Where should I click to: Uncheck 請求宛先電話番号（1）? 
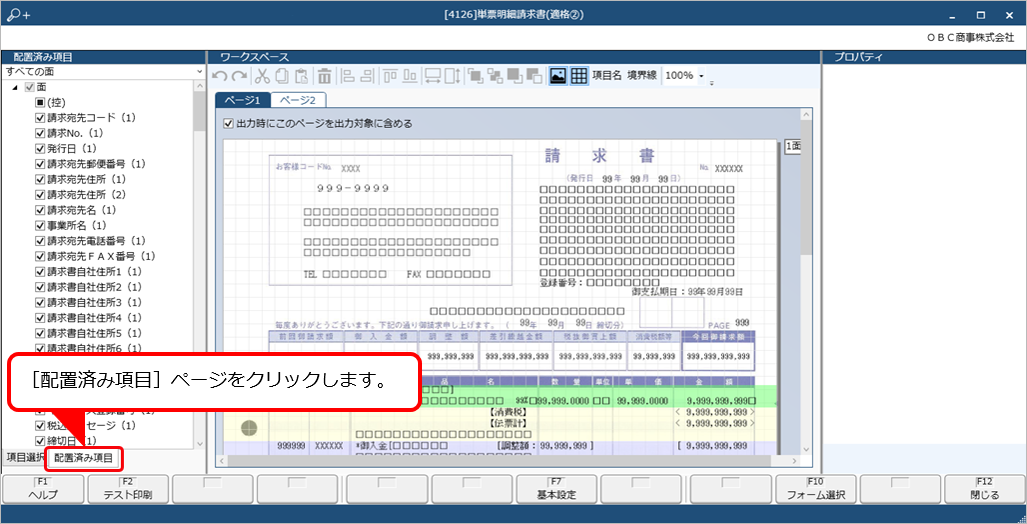(x=39, y=241)
